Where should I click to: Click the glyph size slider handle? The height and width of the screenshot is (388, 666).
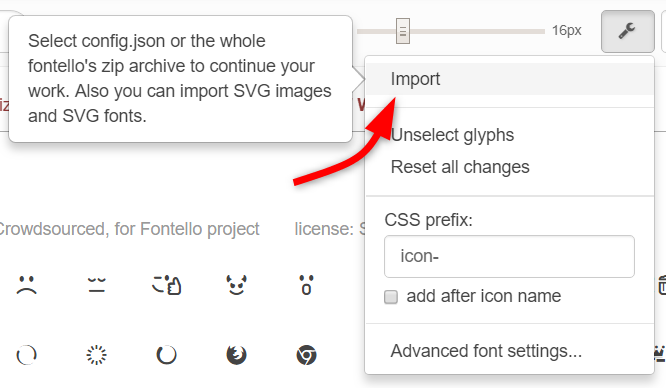(403, 31)
